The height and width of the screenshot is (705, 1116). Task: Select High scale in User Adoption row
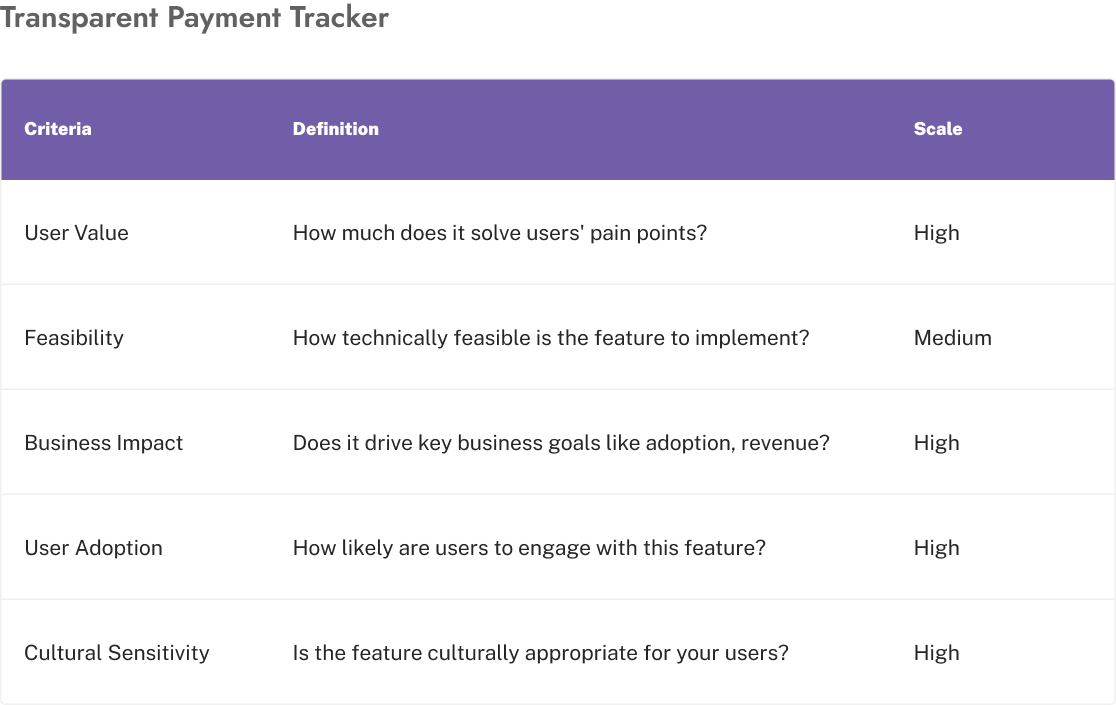[937, 548]
